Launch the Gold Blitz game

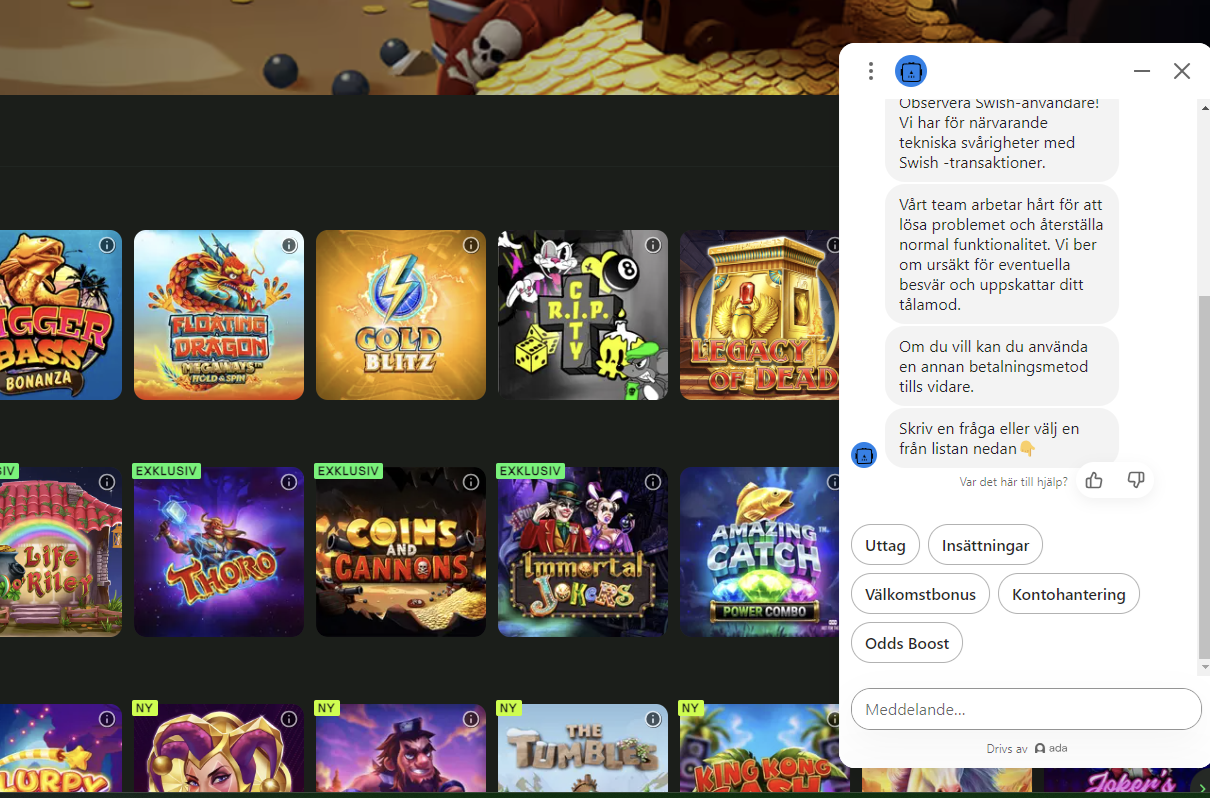pos(401,315)
